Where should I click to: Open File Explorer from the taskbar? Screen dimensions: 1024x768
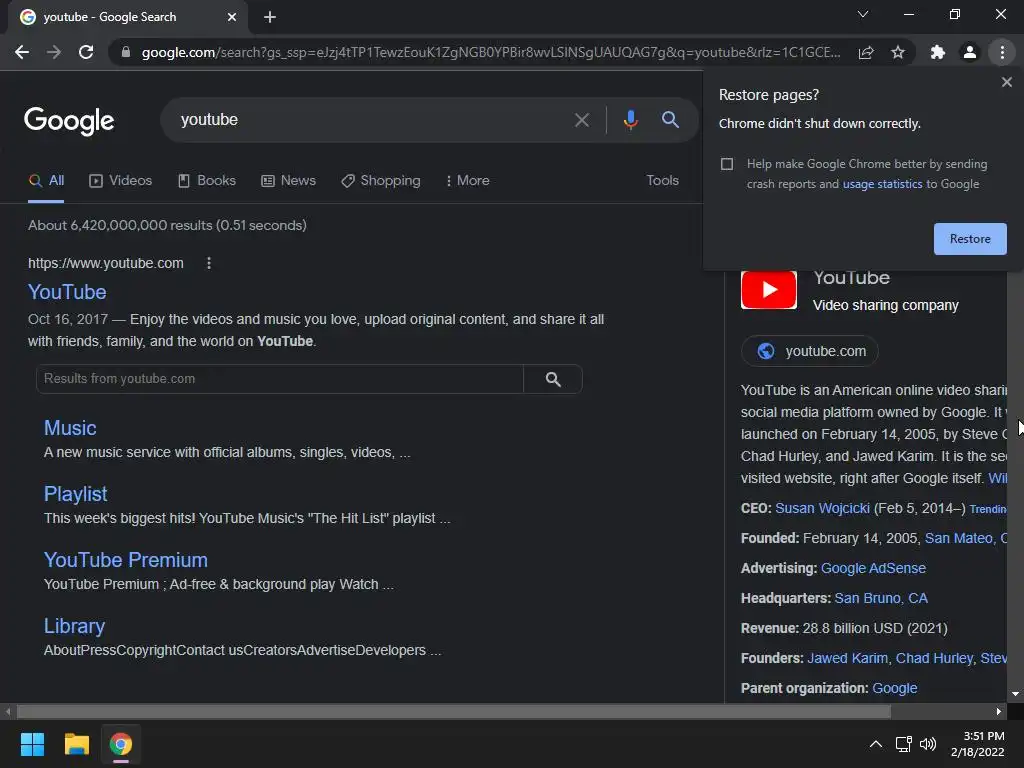point(76,744)
